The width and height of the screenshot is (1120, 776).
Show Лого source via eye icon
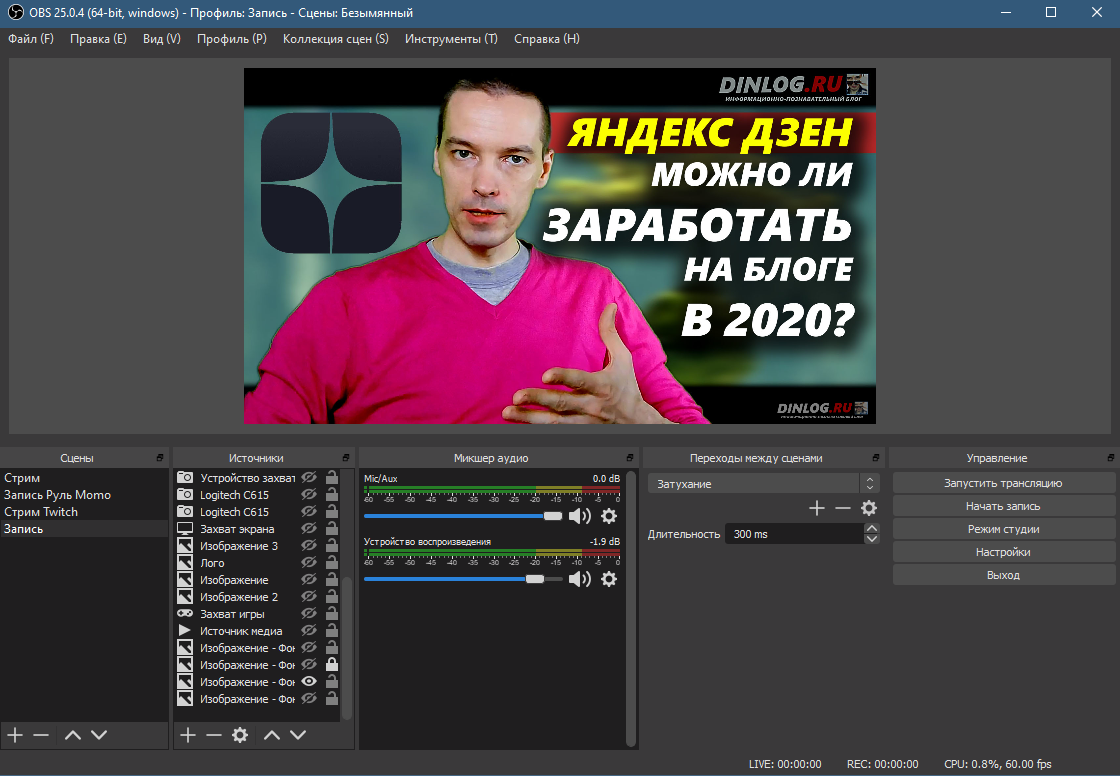(x=309, y=563)
